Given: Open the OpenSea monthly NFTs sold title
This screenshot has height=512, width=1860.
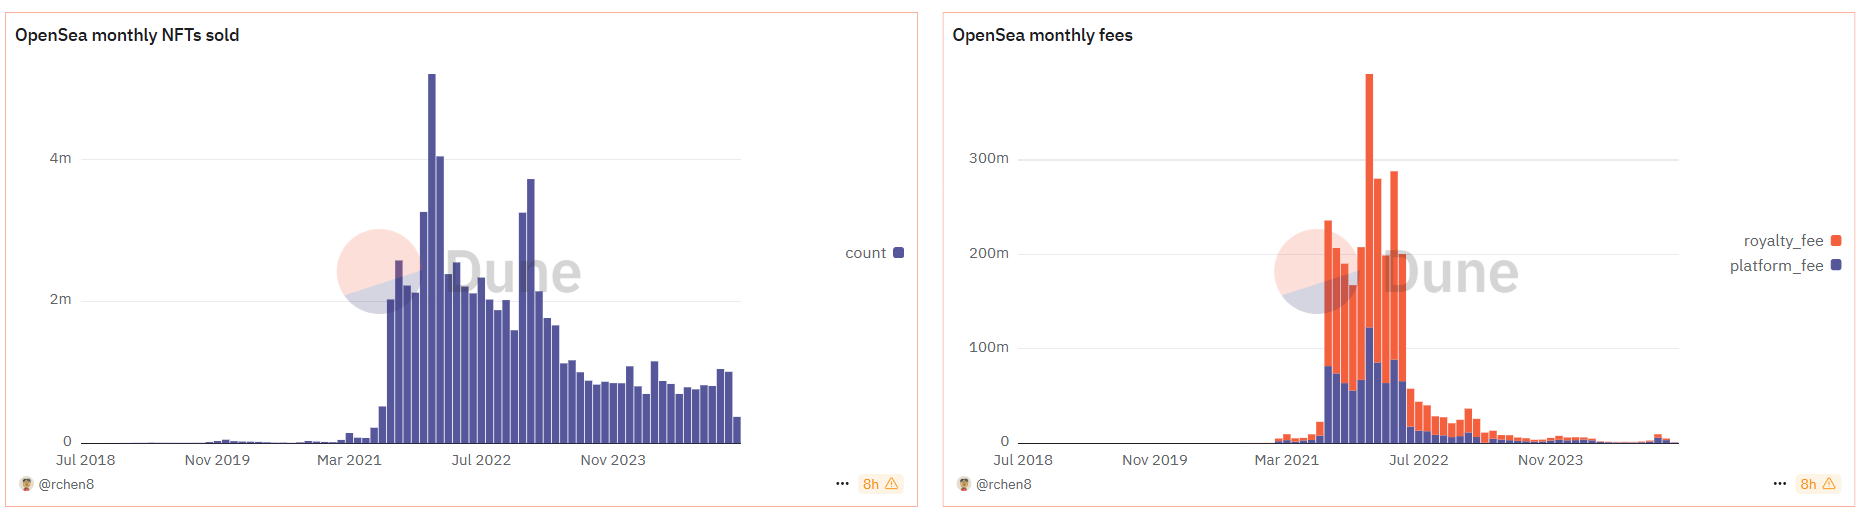Looking at the screenshot, I should tap(127, 35).
